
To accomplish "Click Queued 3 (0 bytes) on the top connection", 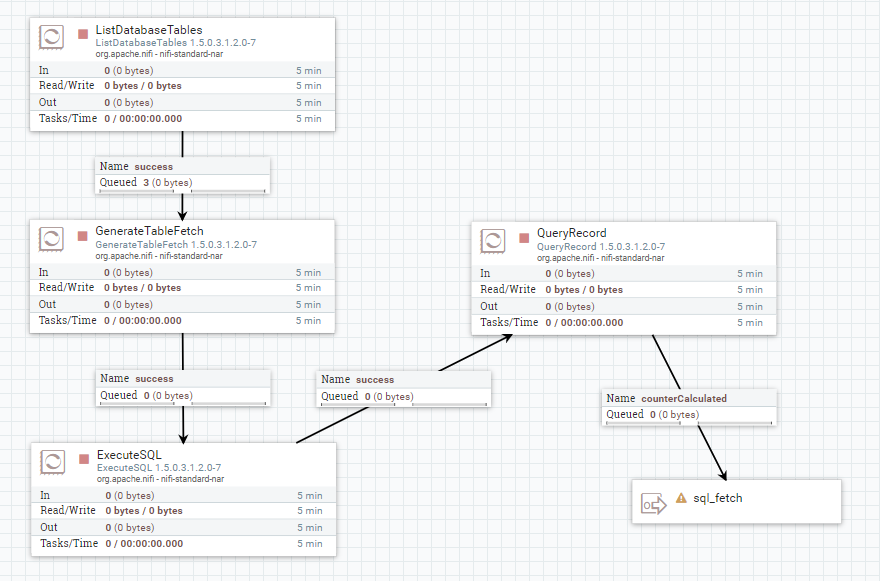I will coord(146,182).
